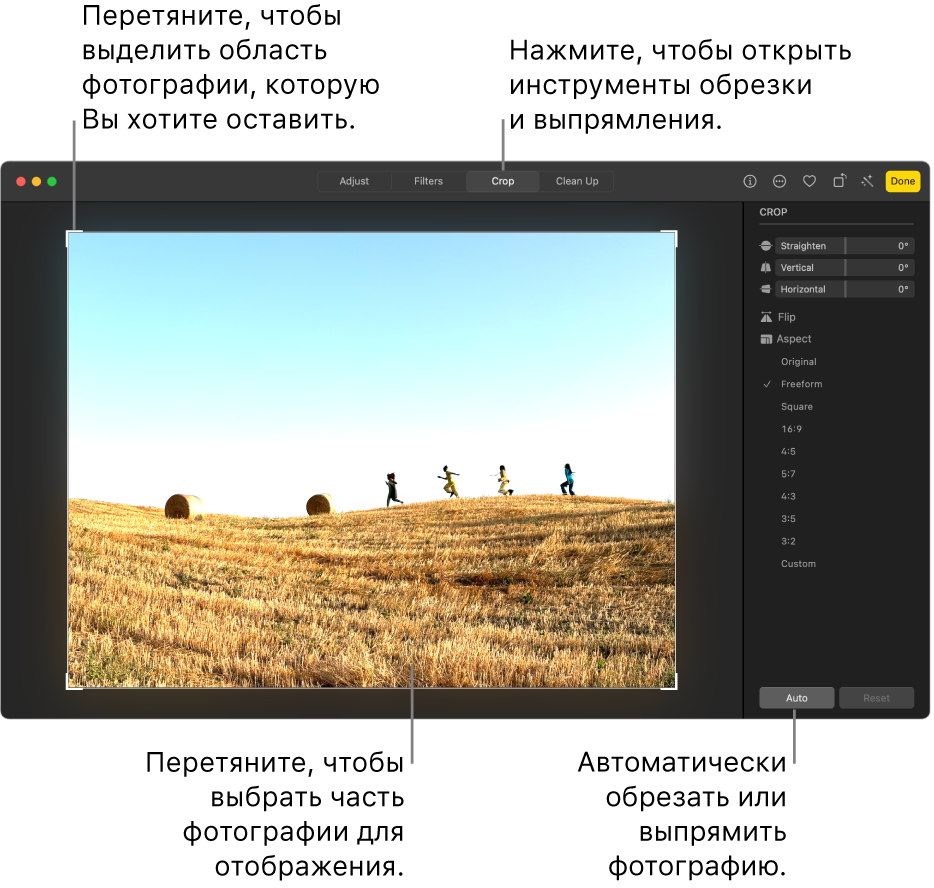
Task: Mark photo as favorite with heart icon
Action: click(x=810, y=181)
